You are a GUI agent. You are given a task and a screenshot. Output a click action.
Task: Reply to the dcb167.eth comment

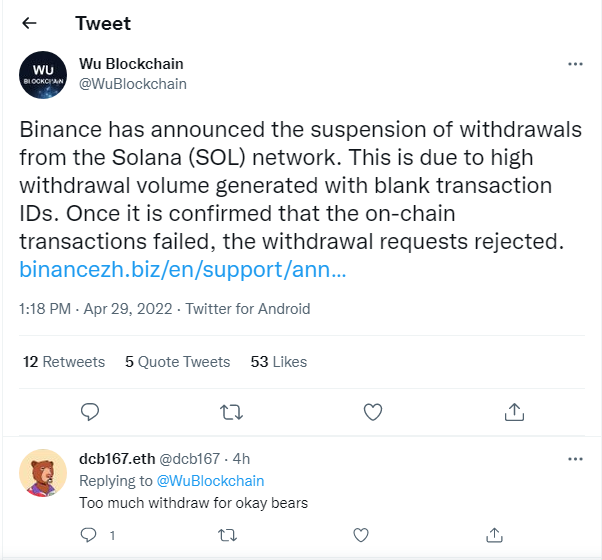89,535
